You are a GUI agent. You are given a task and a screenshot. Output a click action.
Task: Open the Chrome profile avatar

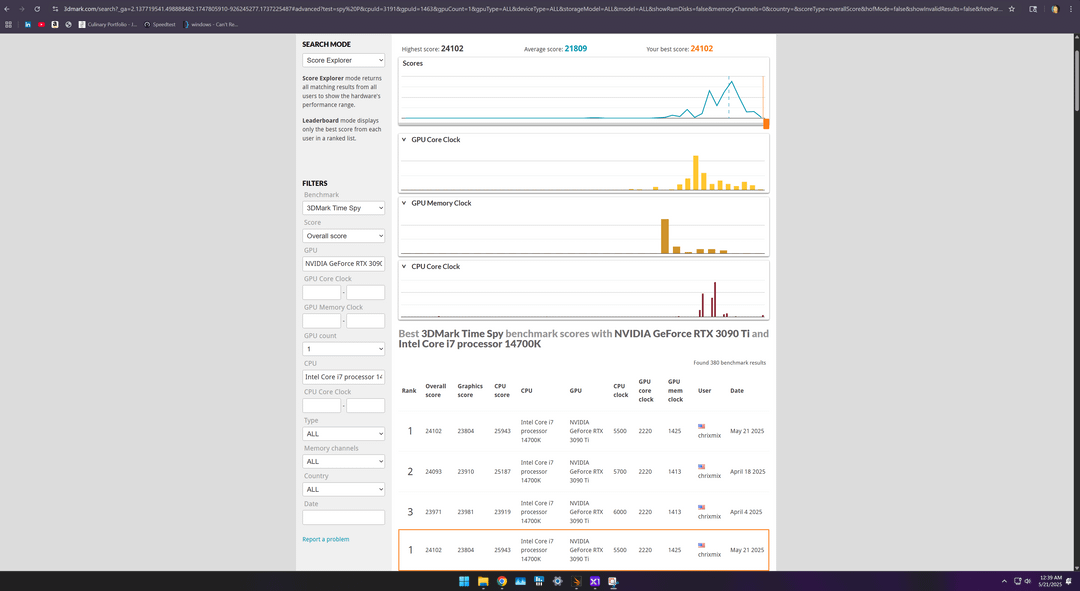[x=1054, y=9]
